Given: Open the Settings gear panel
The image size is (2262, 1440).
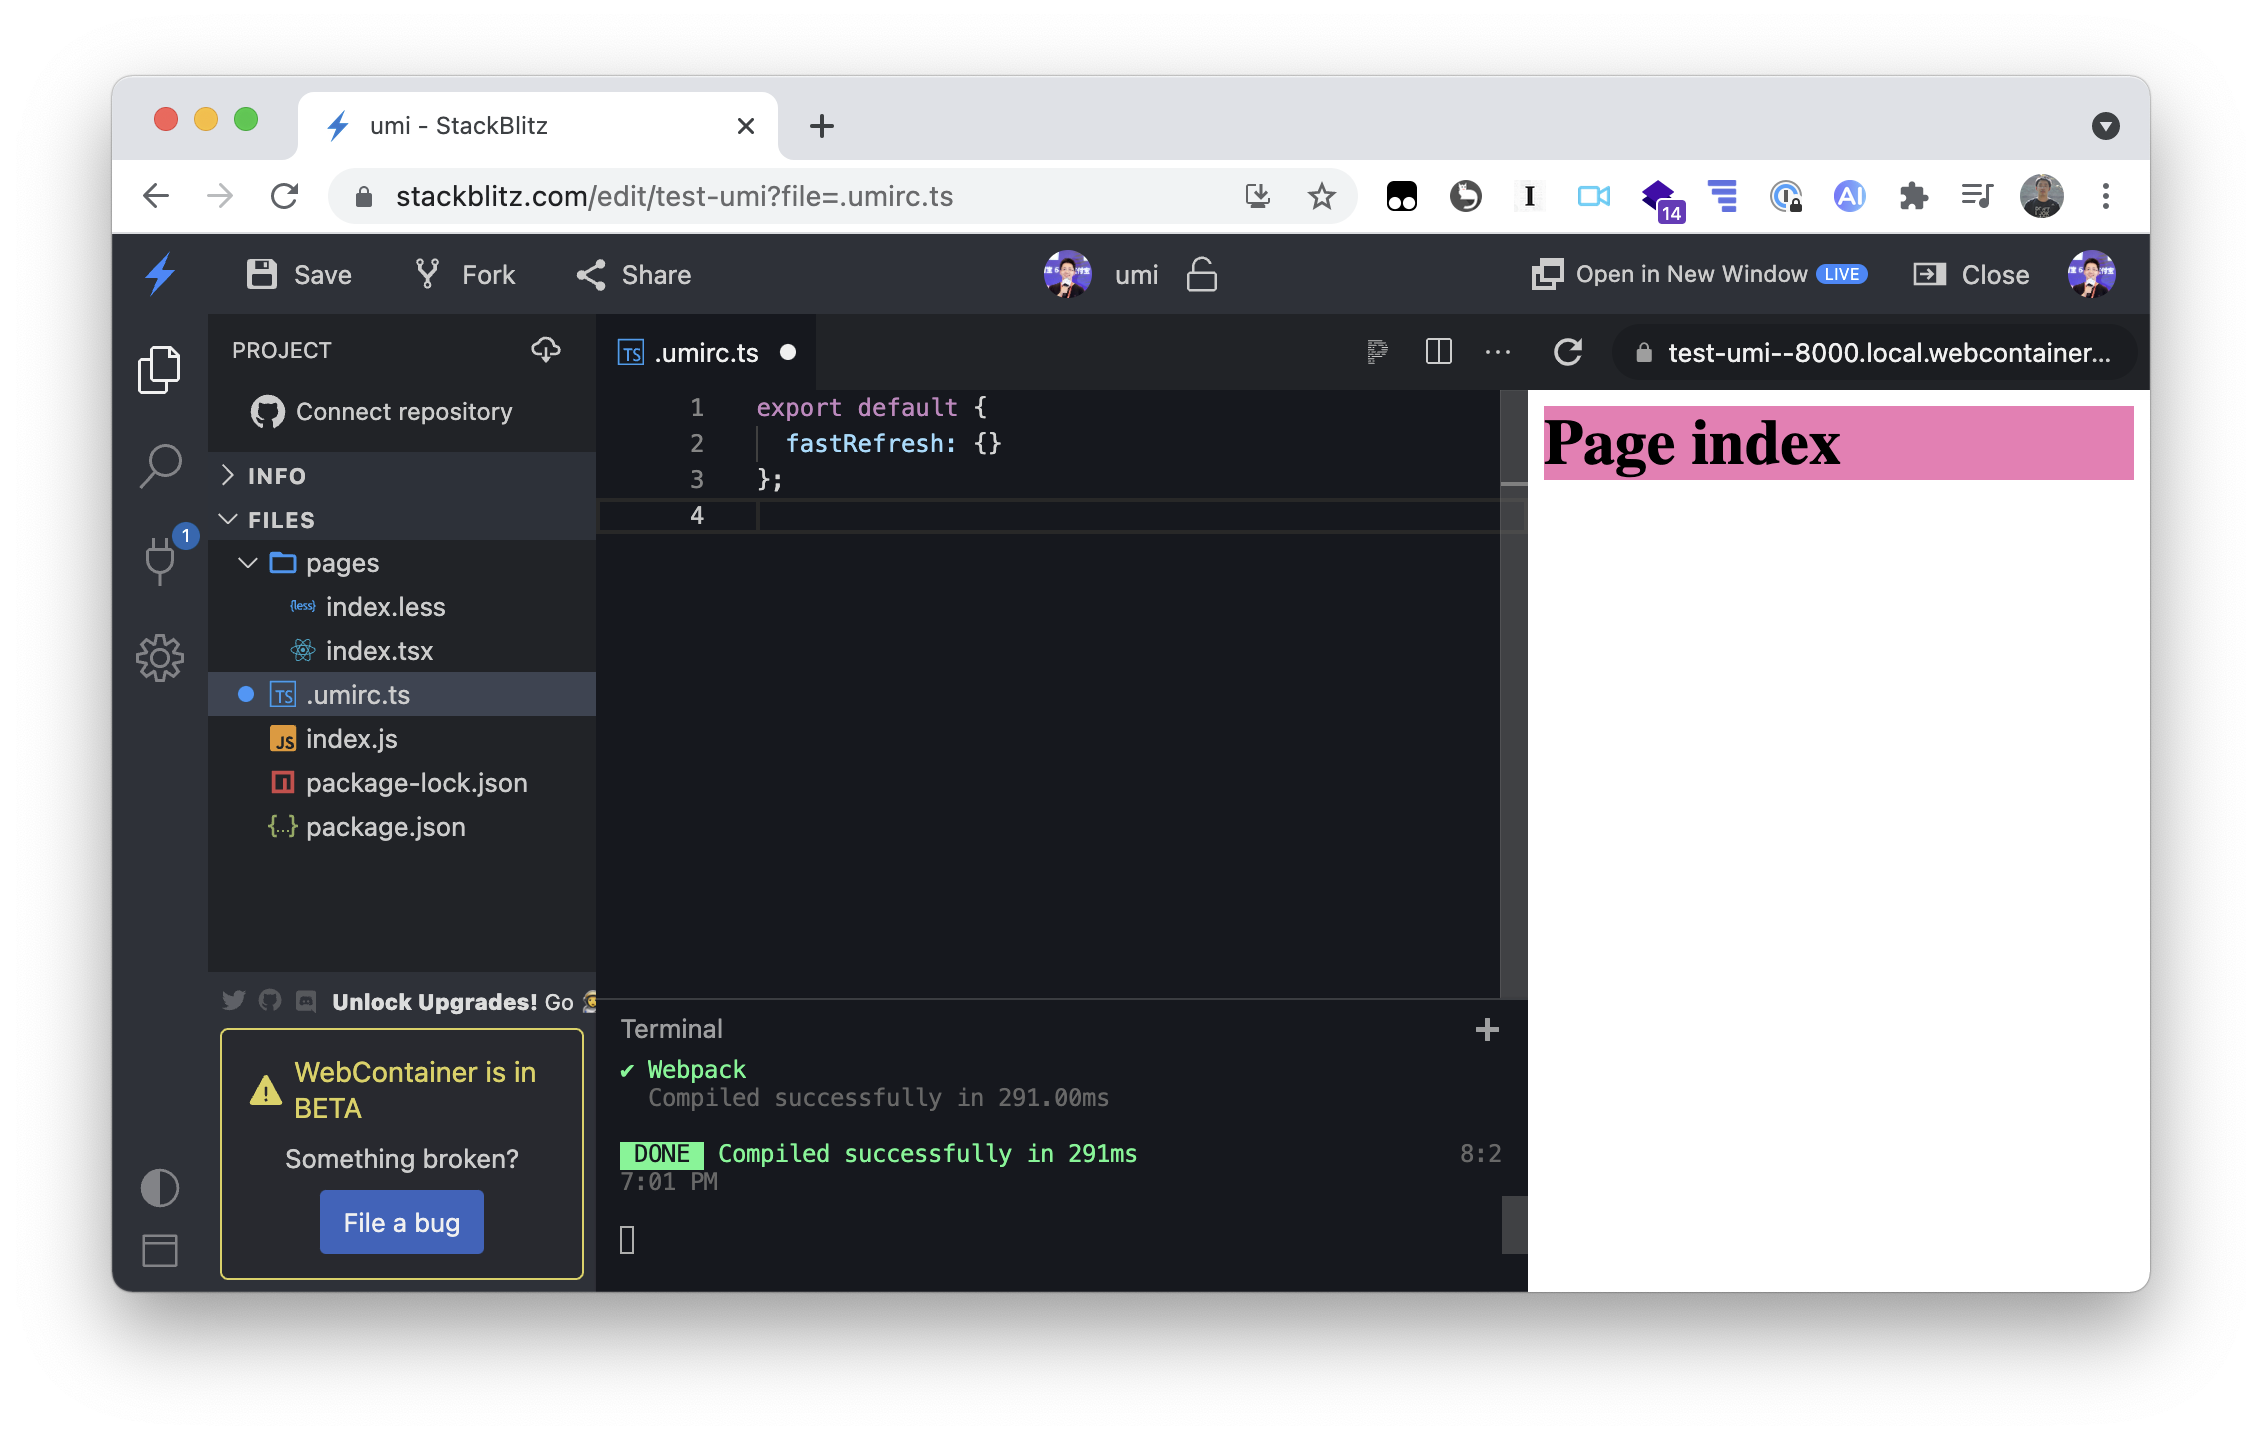Looking at the screenshot, I should (x=160, y=658).
